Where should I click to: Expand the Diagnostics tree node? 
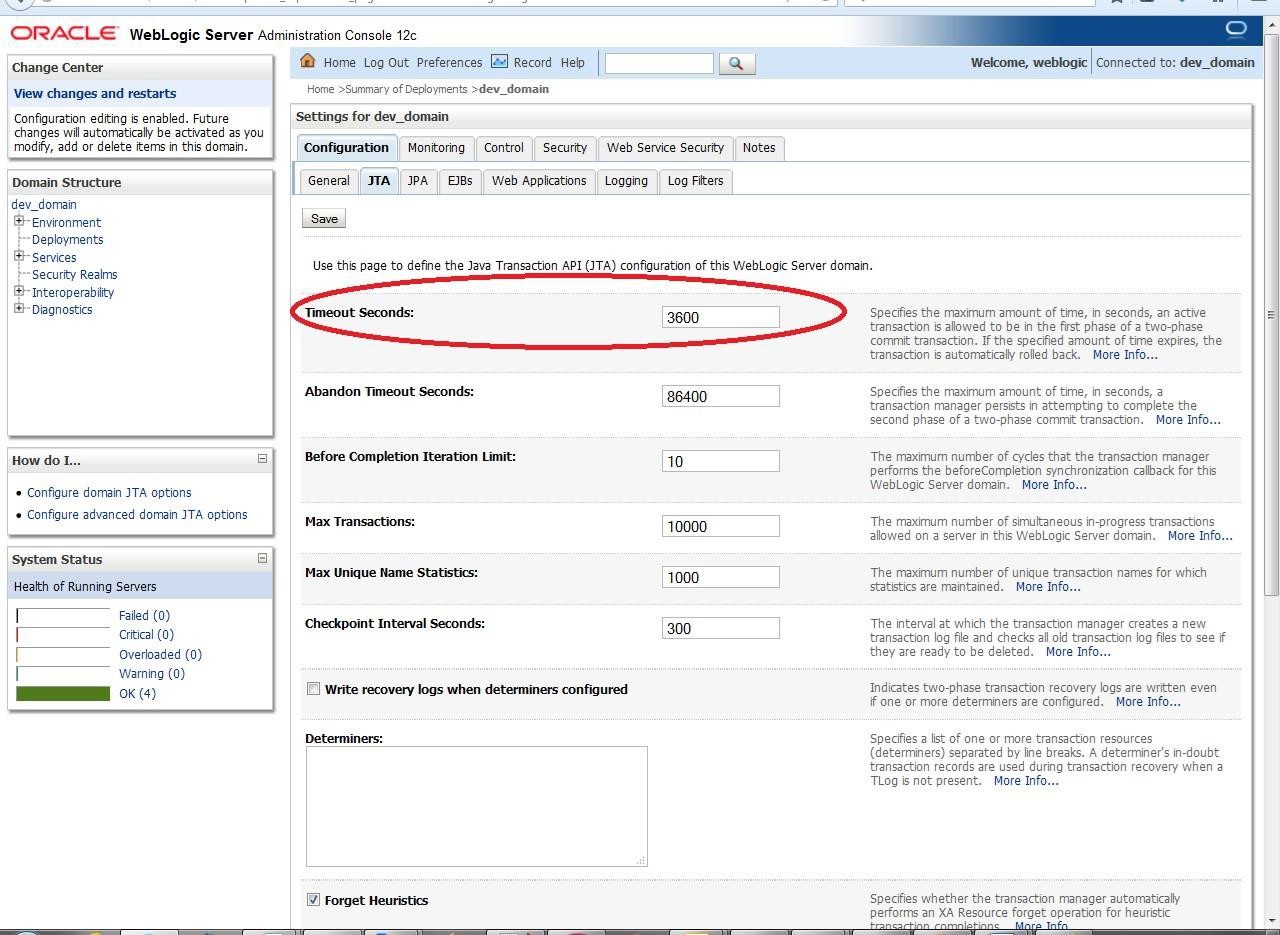point(19,308)
